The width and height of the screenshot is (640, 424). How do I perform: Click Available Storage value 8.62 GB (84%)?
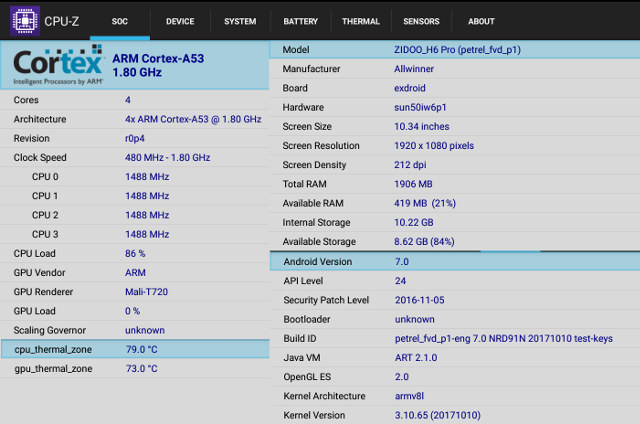(x=424, y=242)
